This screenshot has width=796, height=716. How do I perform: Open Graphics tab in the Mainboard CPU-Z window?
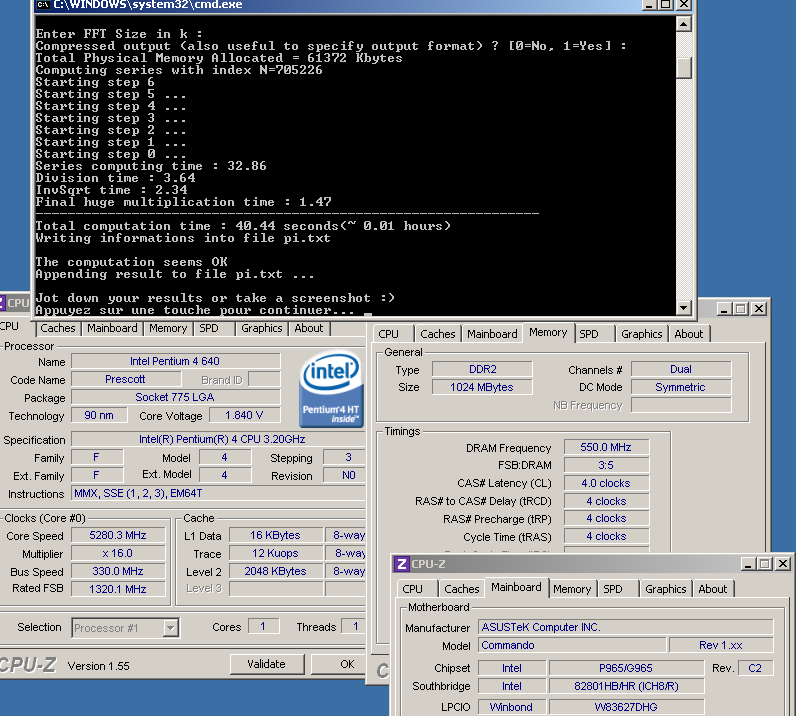tap(666, 589)
